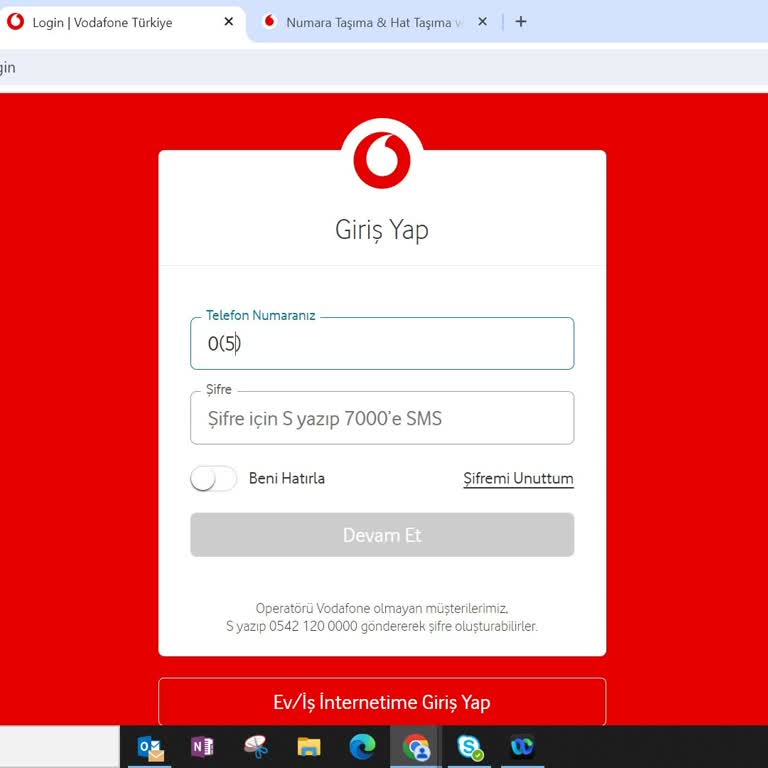Focus the Telefon Numaranız field
Screen dimensions: 768x768
382,343
